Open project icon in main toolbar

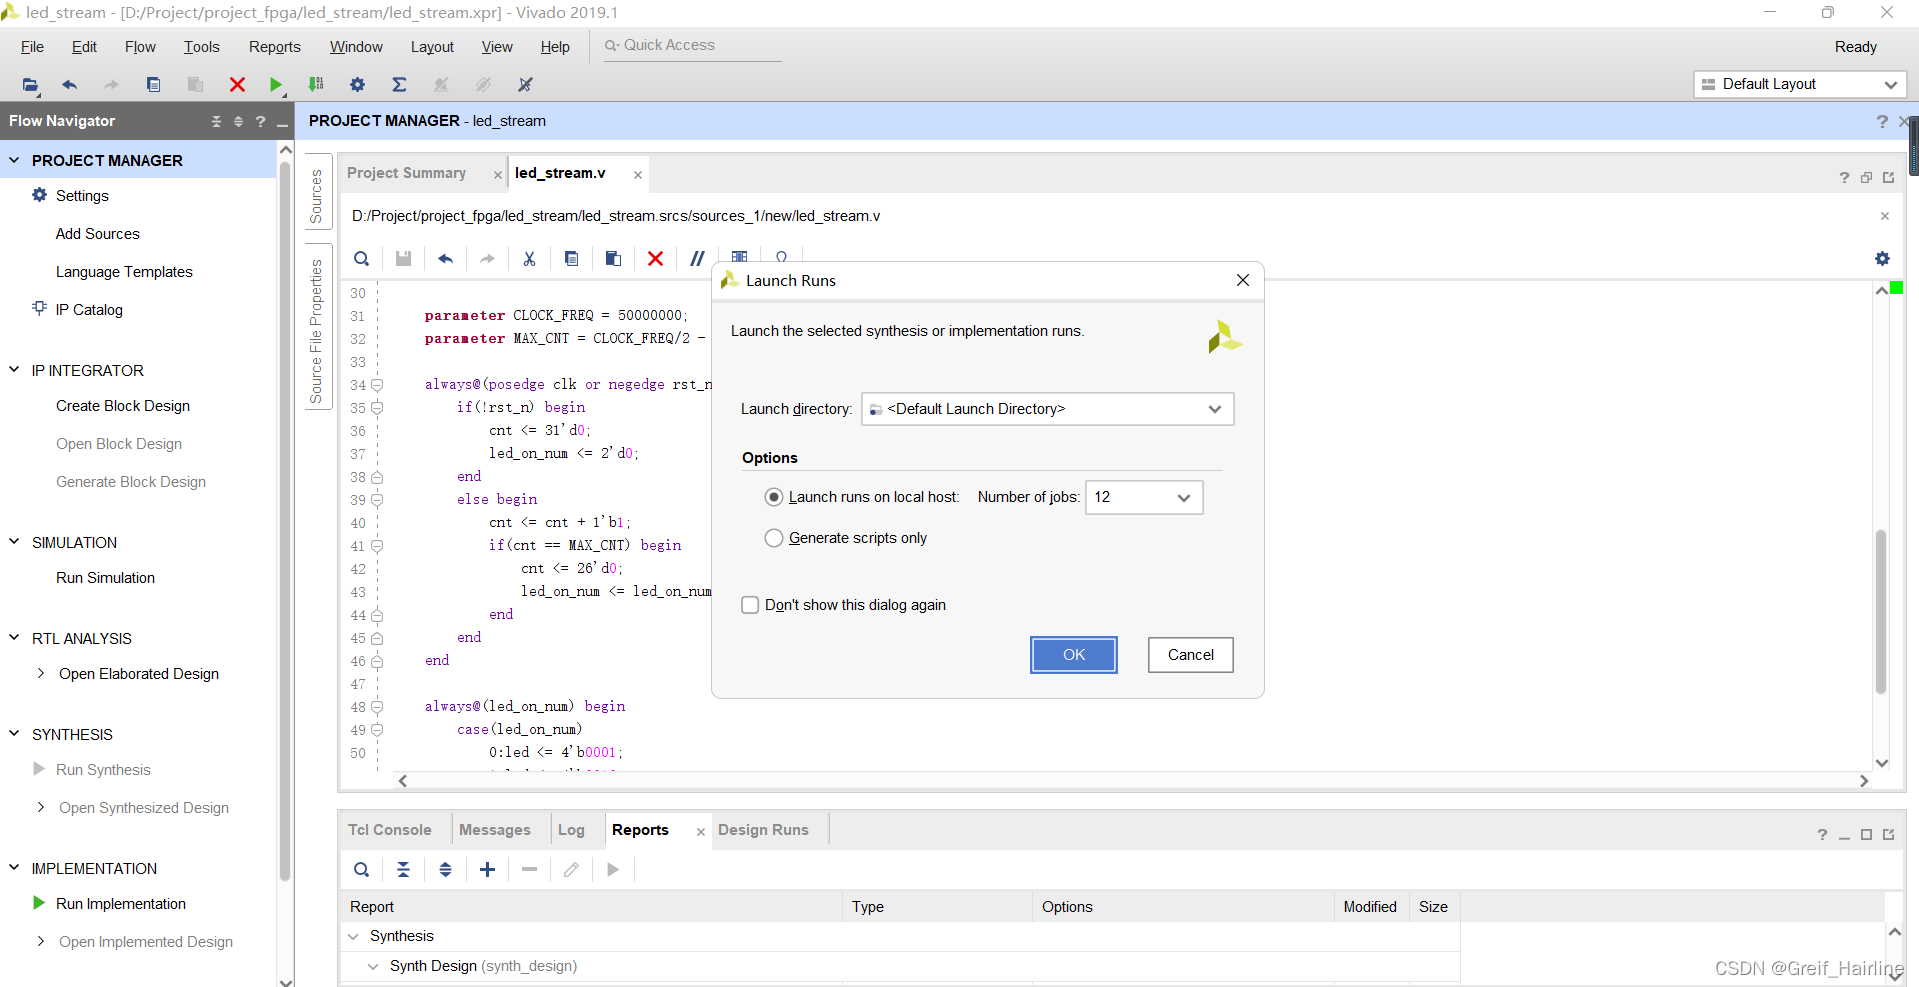pyautogui.click(x=30, y=85)
